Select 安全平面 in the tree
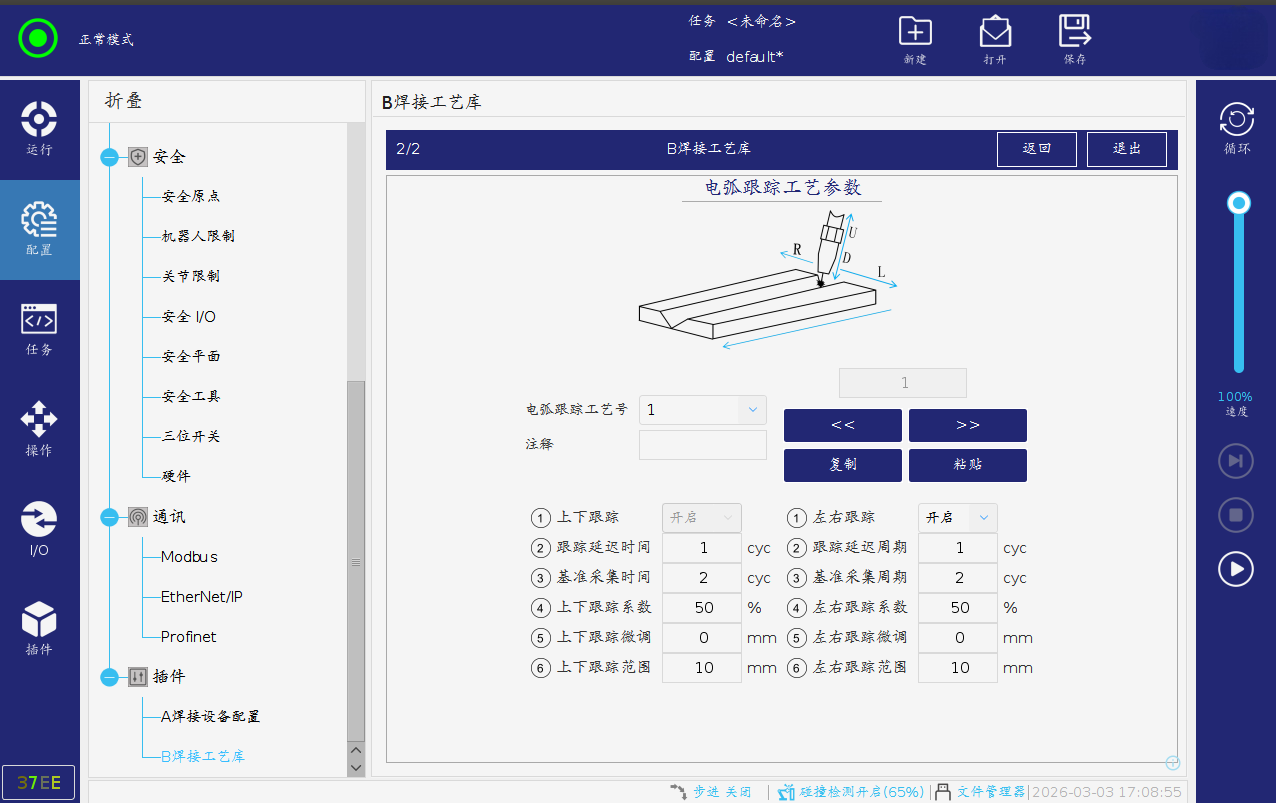 (x=191, y=357)
